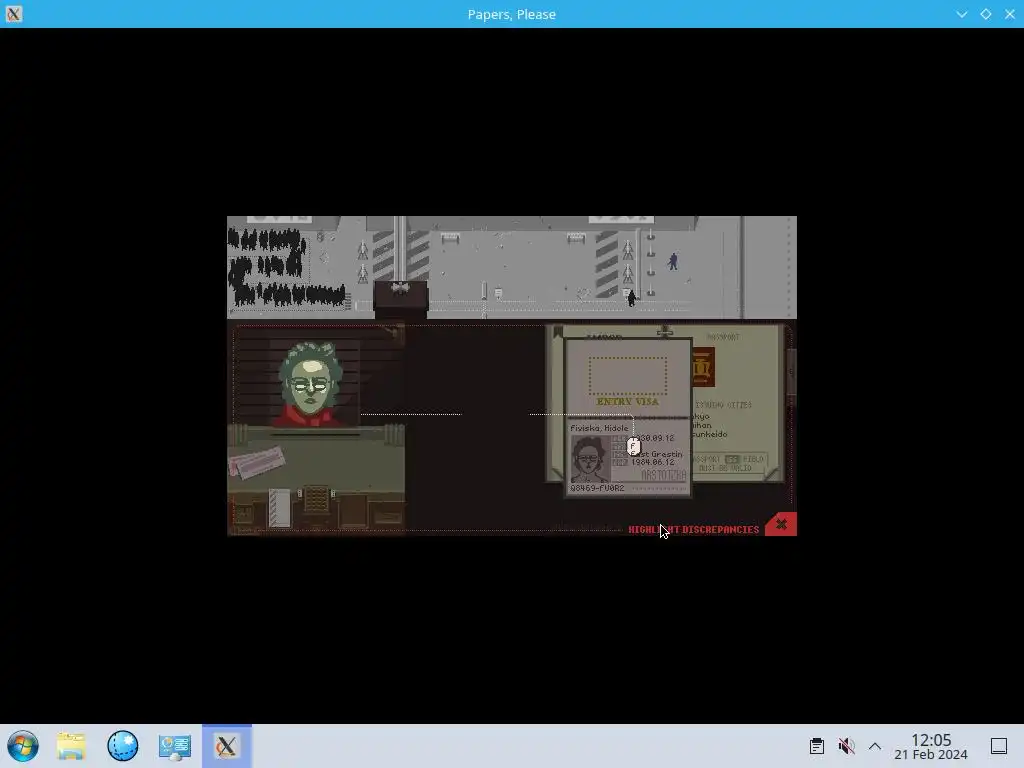Click the HIGHLIGHT DISCREPANCIES label
1024x768 pixels.
[694, 530]
